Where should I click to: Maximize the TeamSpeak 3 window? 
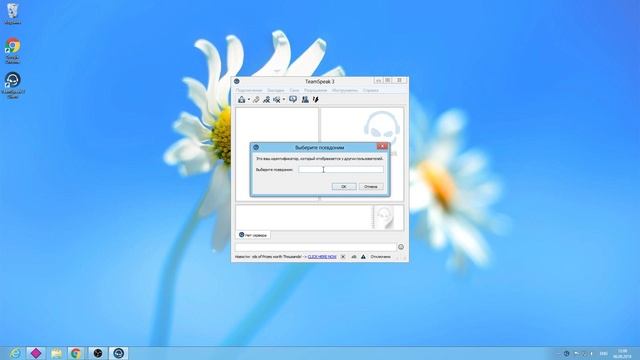[388, 81]
